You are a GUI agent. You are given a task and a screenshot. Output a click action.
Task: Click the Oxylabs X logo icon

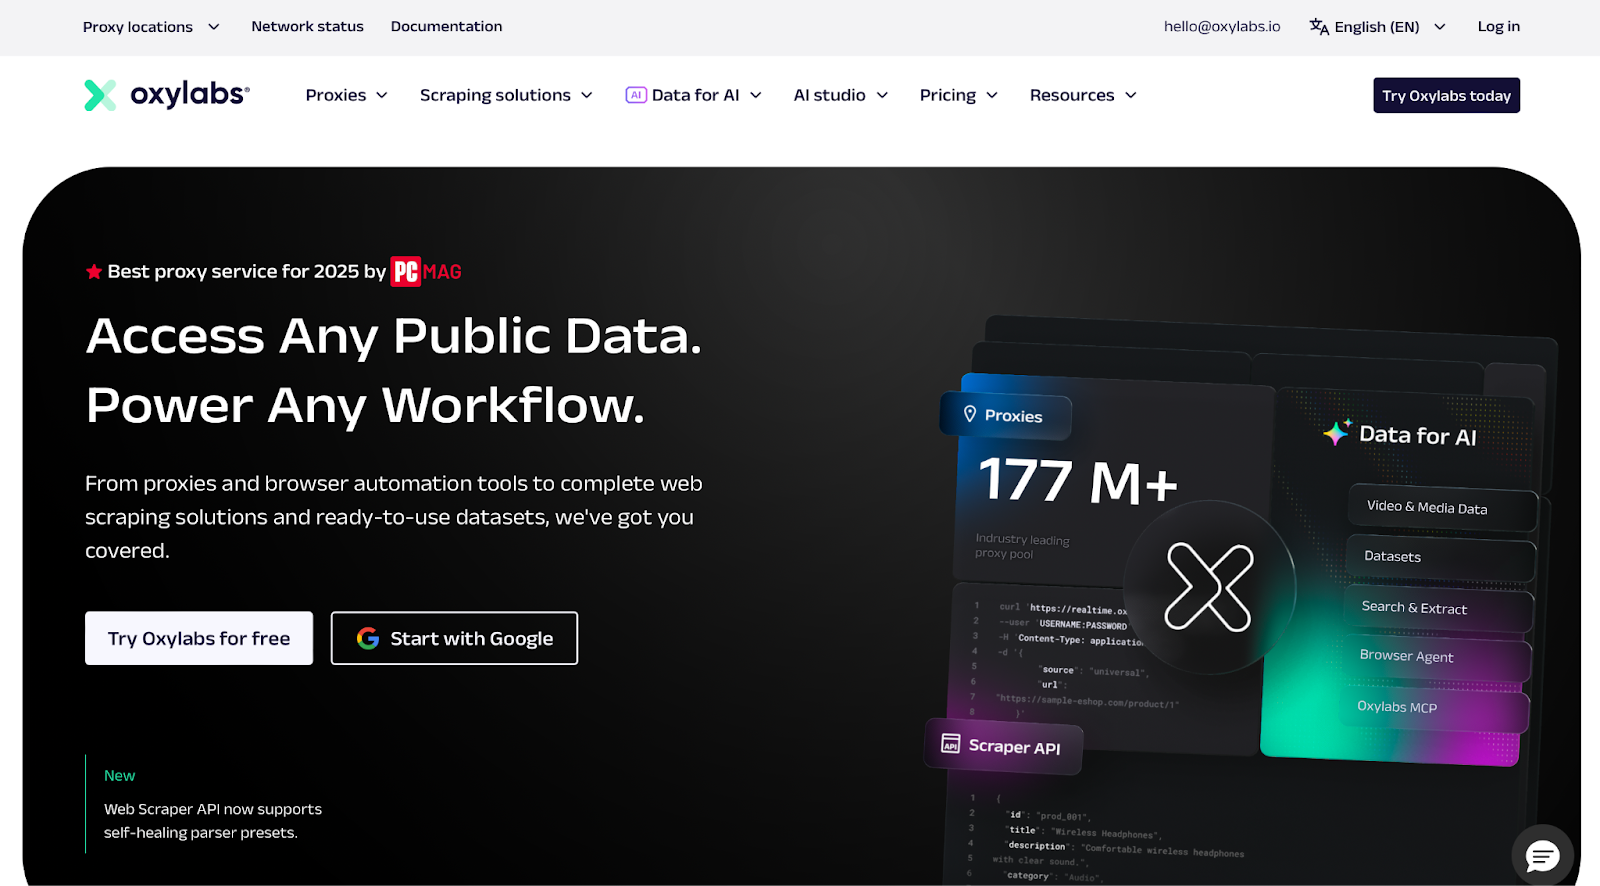coord(100,95)
